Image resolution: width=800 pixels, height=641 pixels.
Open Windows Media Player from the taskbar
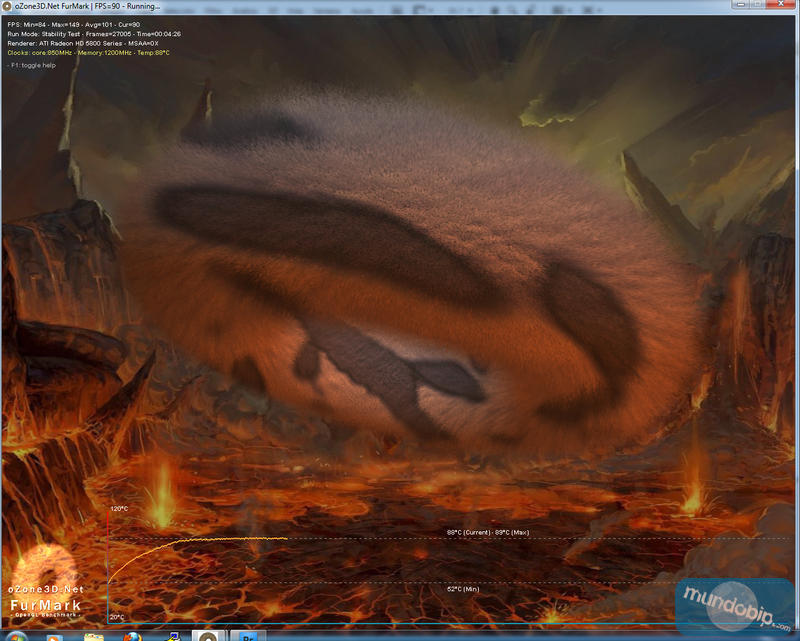click(54, 636)
